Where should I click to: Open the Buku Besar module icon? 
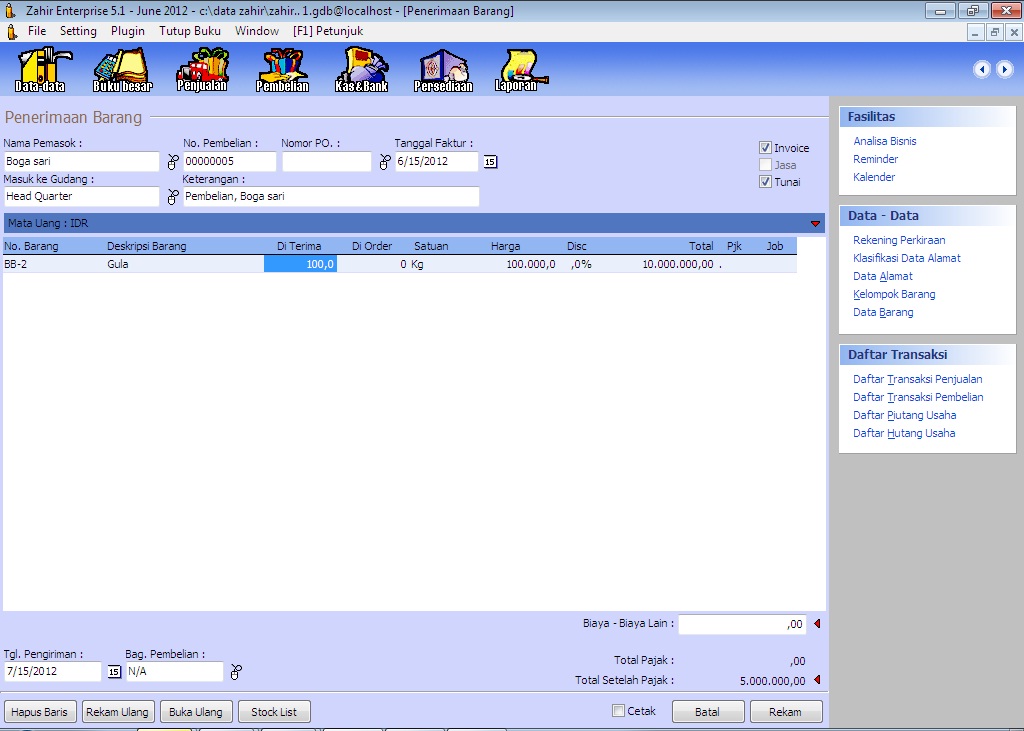click(x=122, y=69)
